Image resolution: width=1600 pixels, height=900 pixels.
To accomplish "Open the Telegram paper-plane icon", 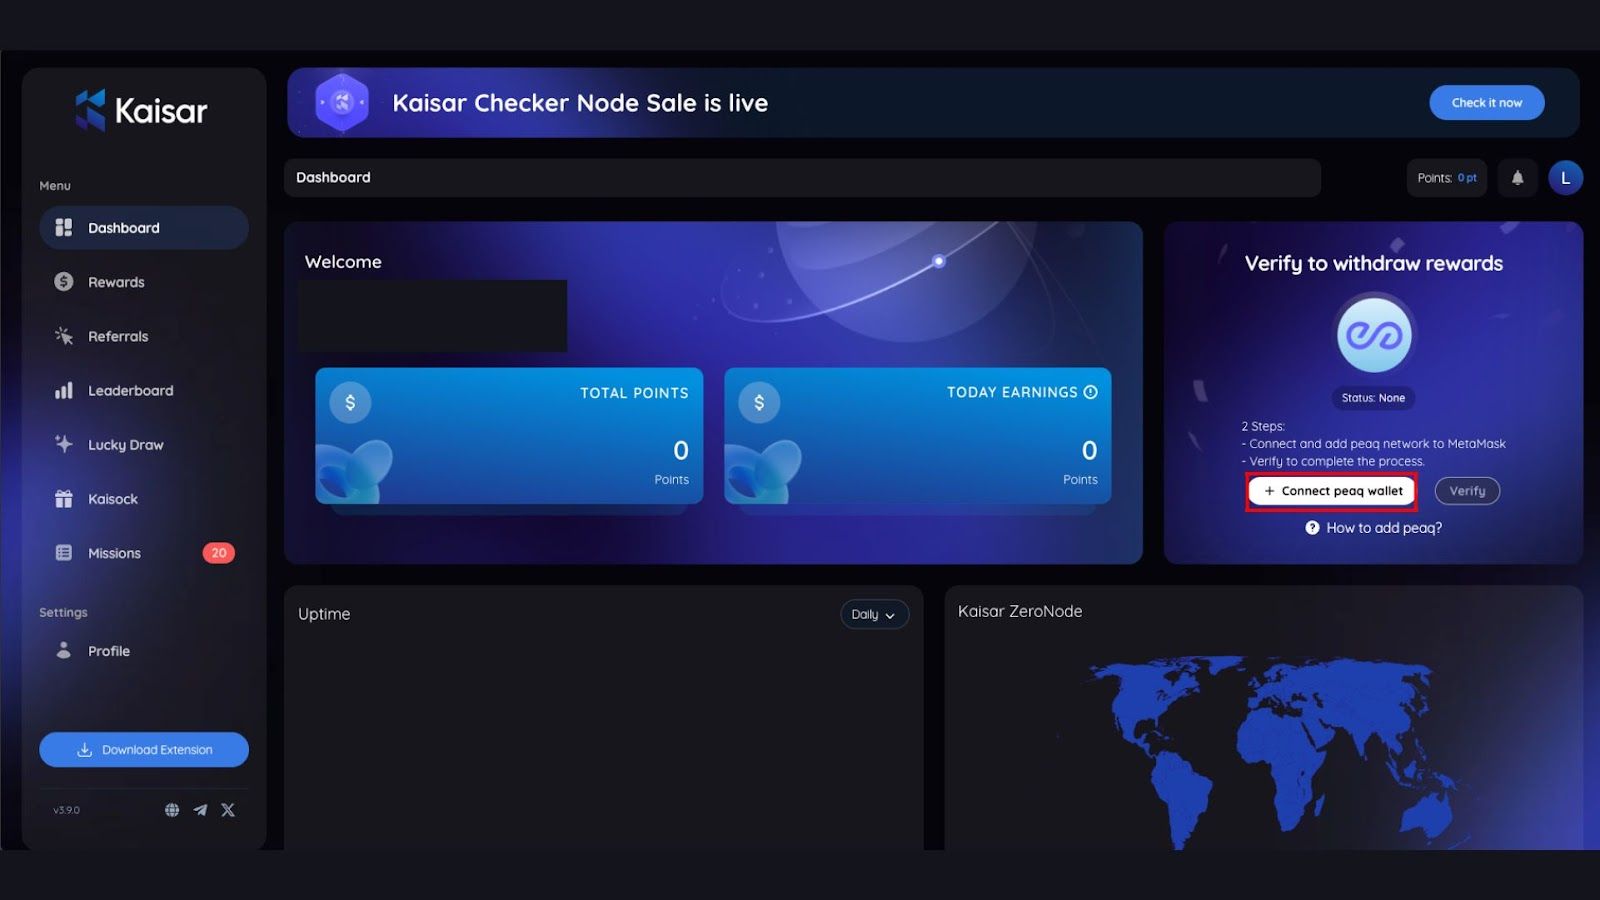I will 200,810.
